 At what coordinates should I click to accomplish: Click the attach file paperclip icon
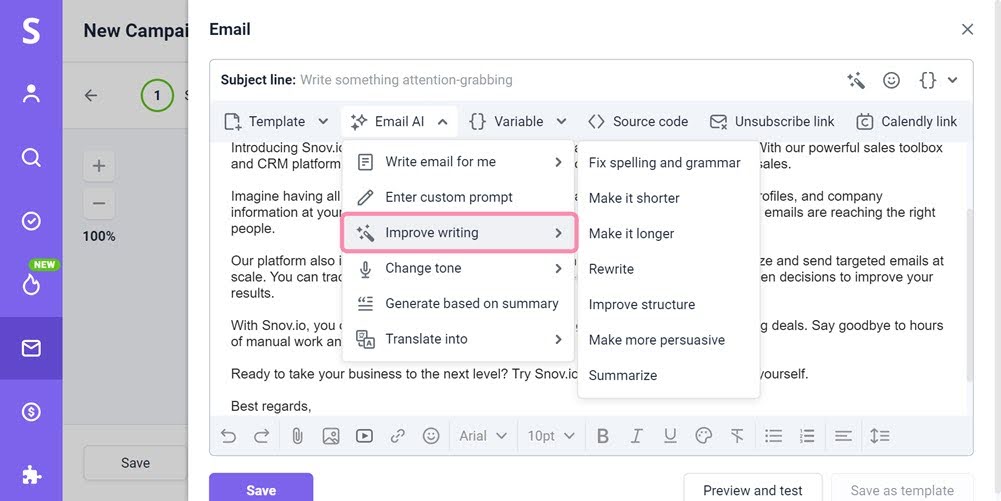click(x=297, y=436)
